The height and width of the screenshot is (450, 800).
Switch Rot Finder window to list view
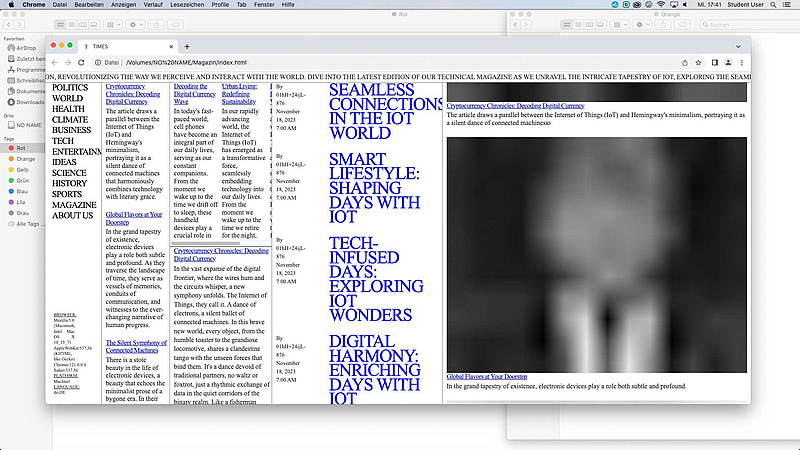[71, 24]
